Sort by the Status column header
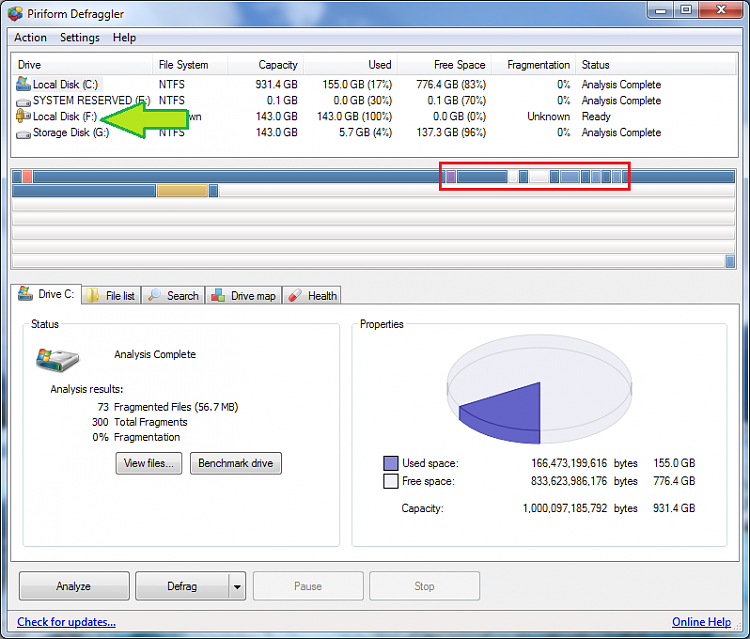 point(655,65)
